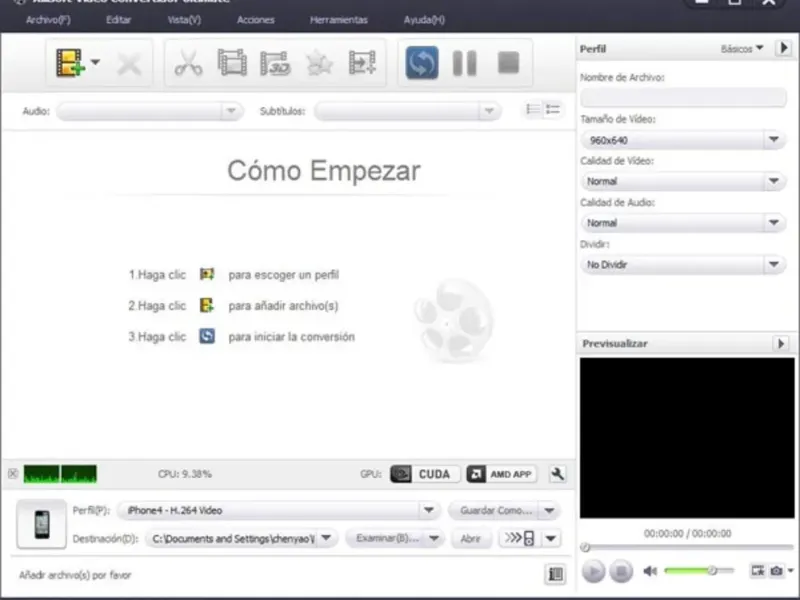Toggle CUDA GPU acceleration
This screenshot has width=800, height=600.
point(425,474)
